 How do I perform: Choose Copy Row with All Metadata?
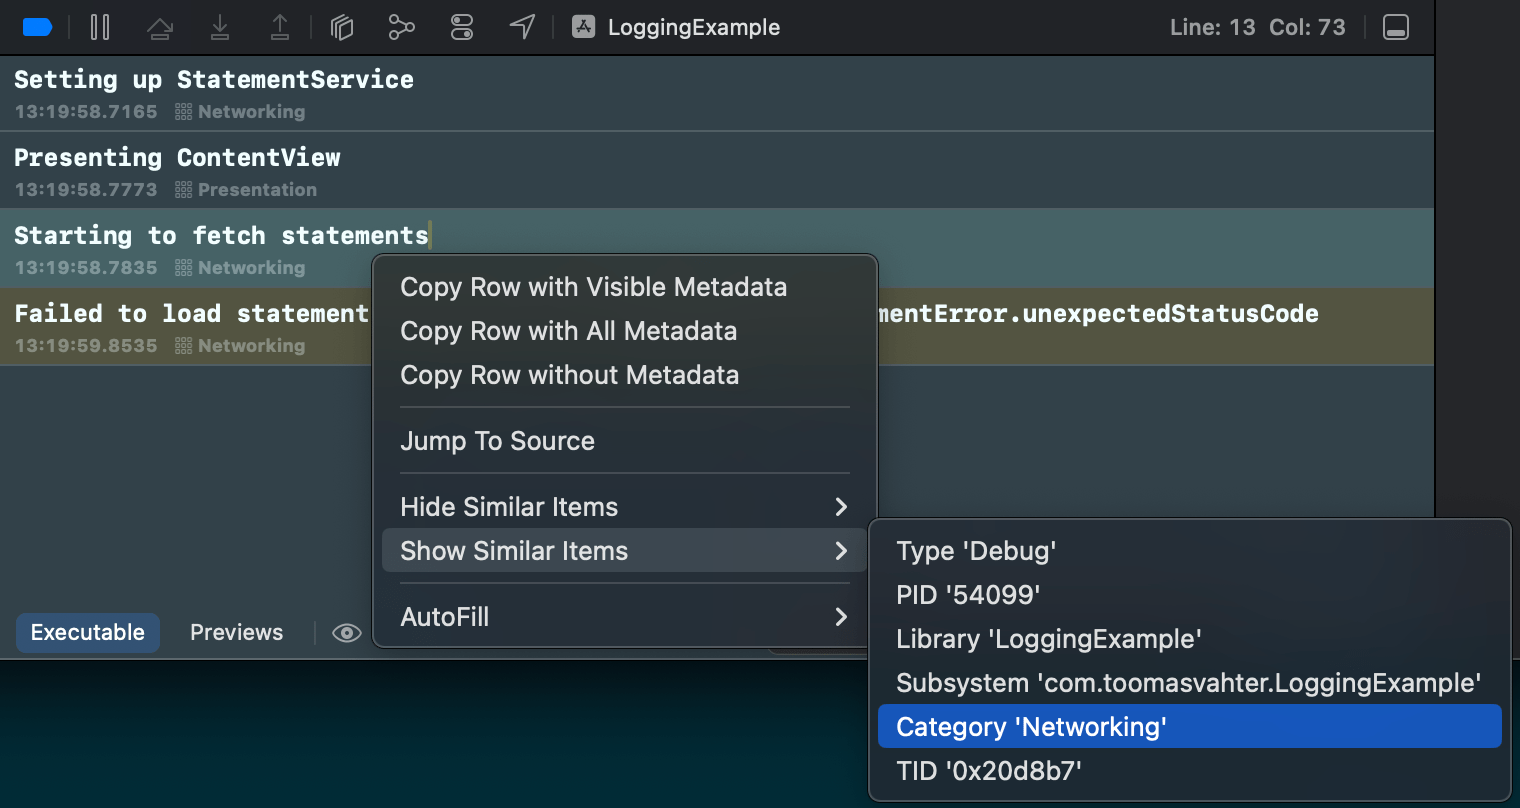[568, 331]
